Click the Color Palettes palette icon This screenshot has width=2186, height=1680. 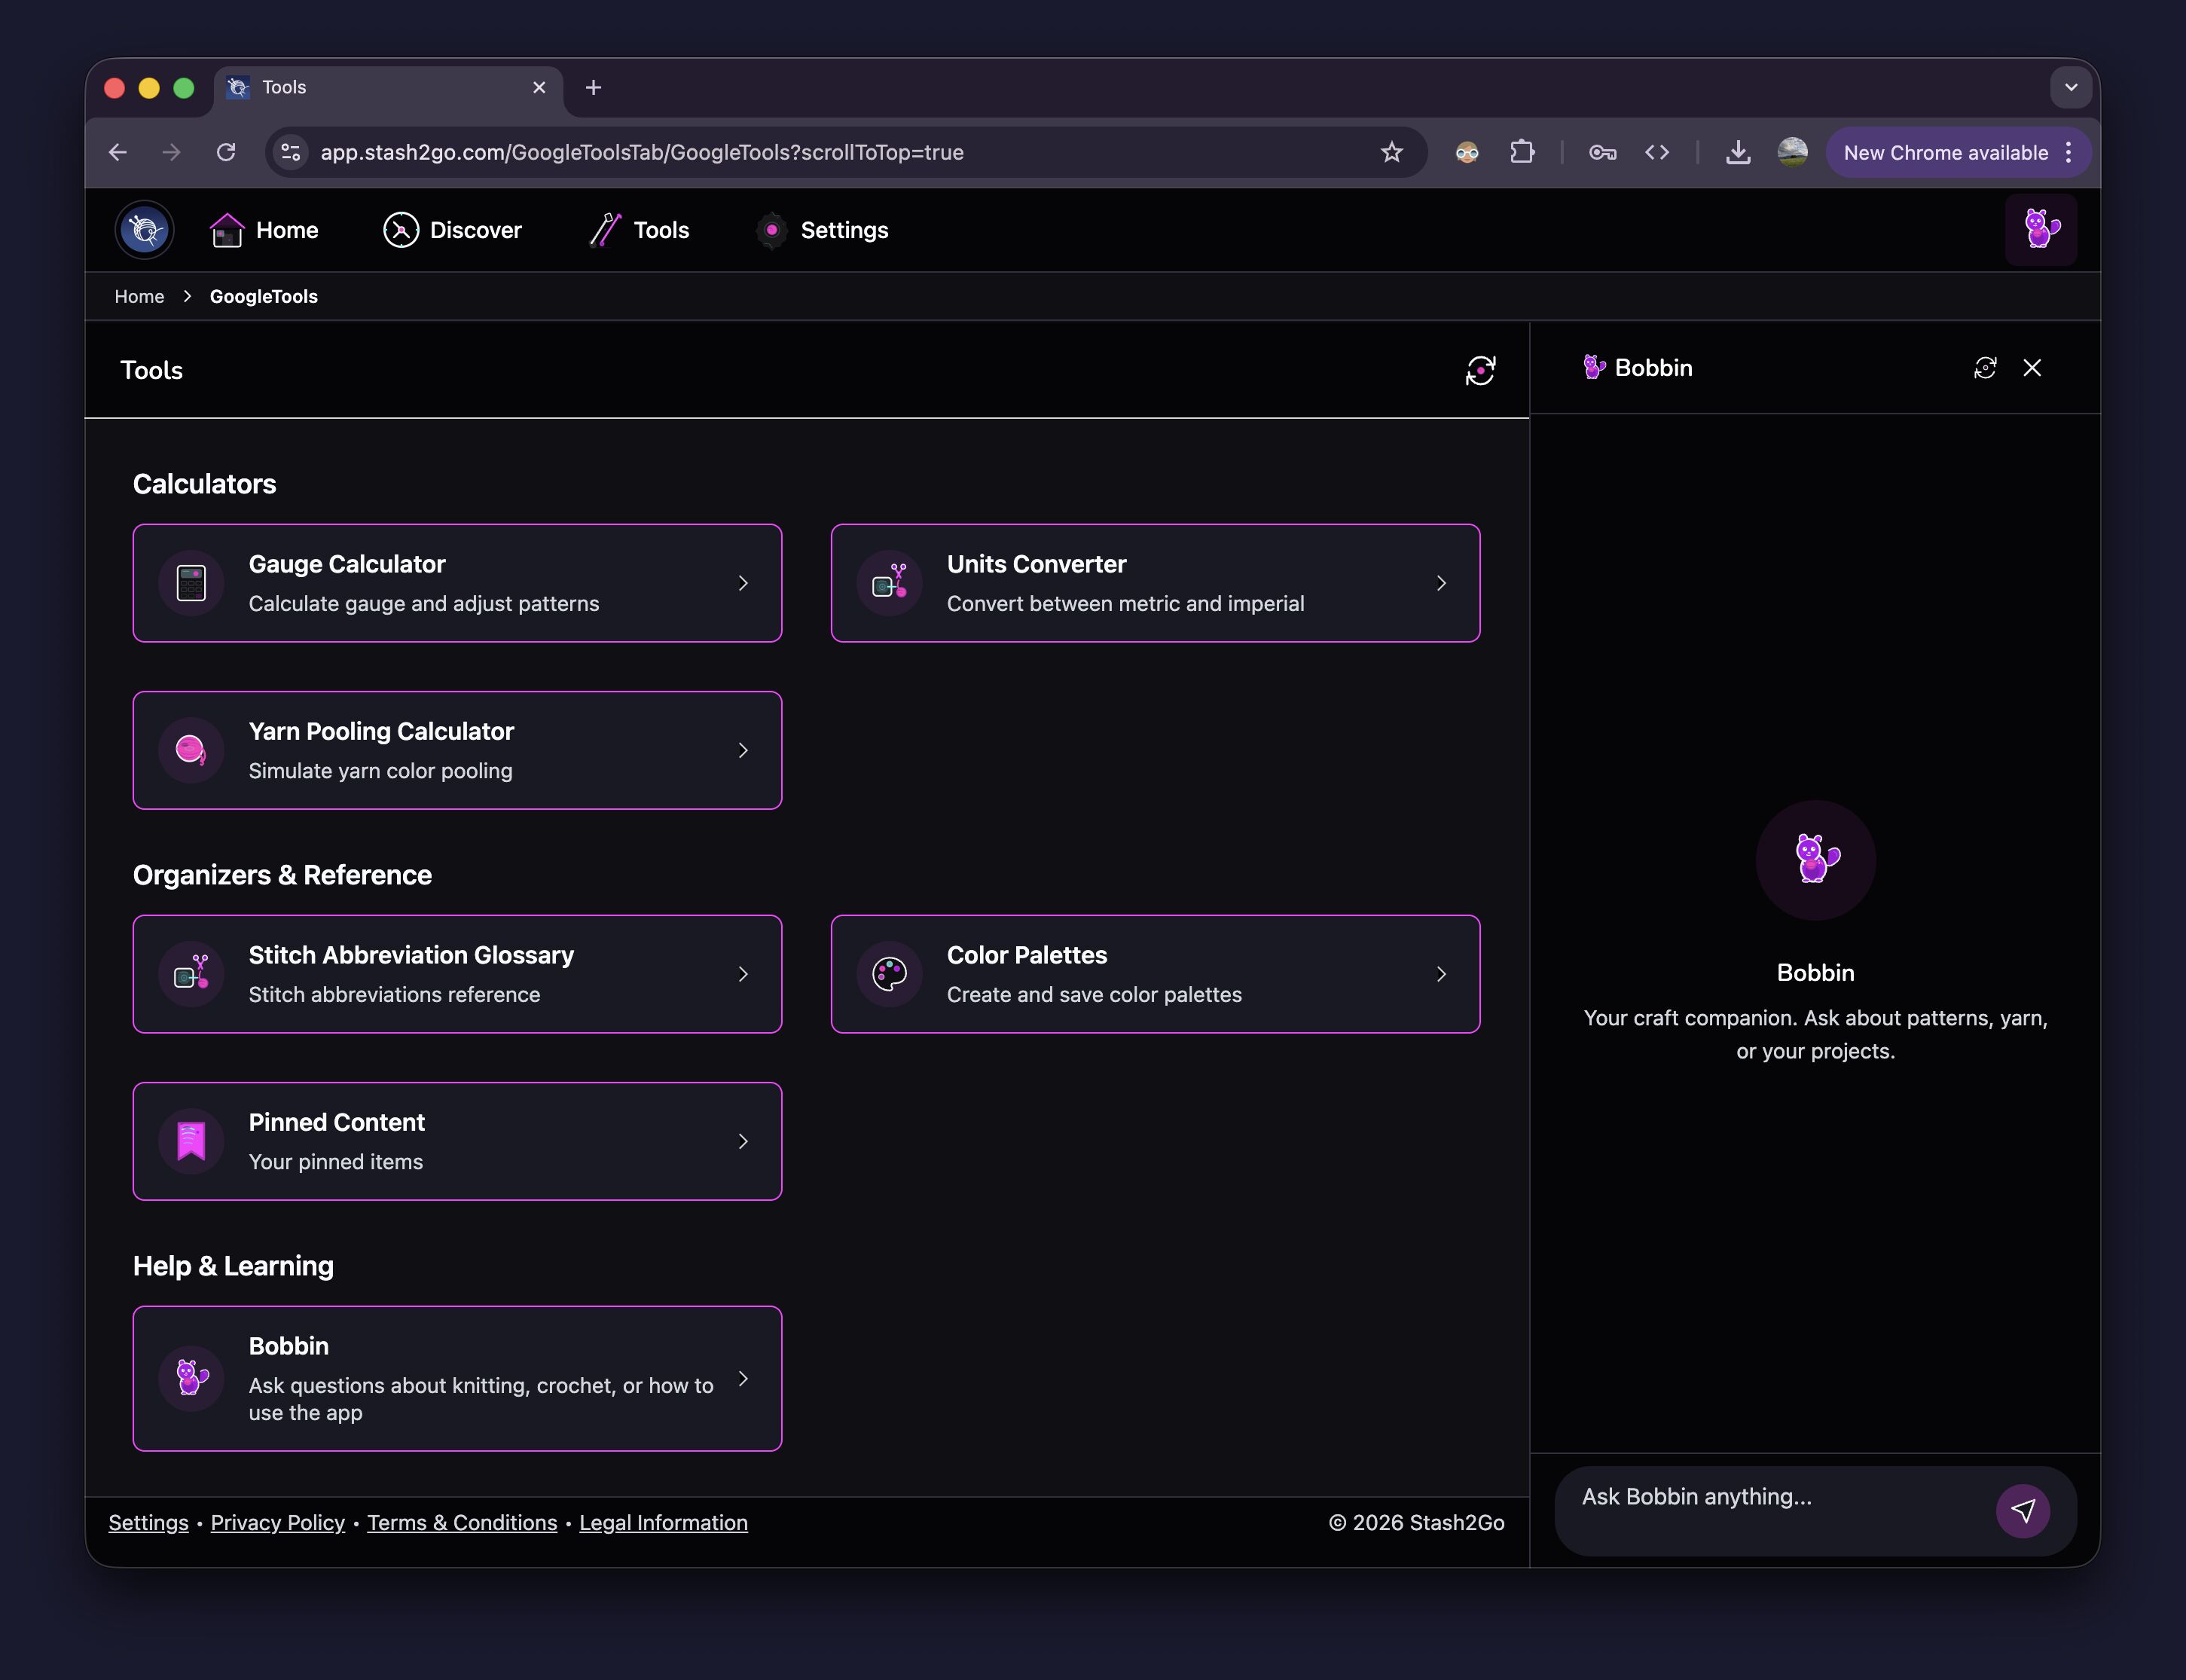(889, 974)
